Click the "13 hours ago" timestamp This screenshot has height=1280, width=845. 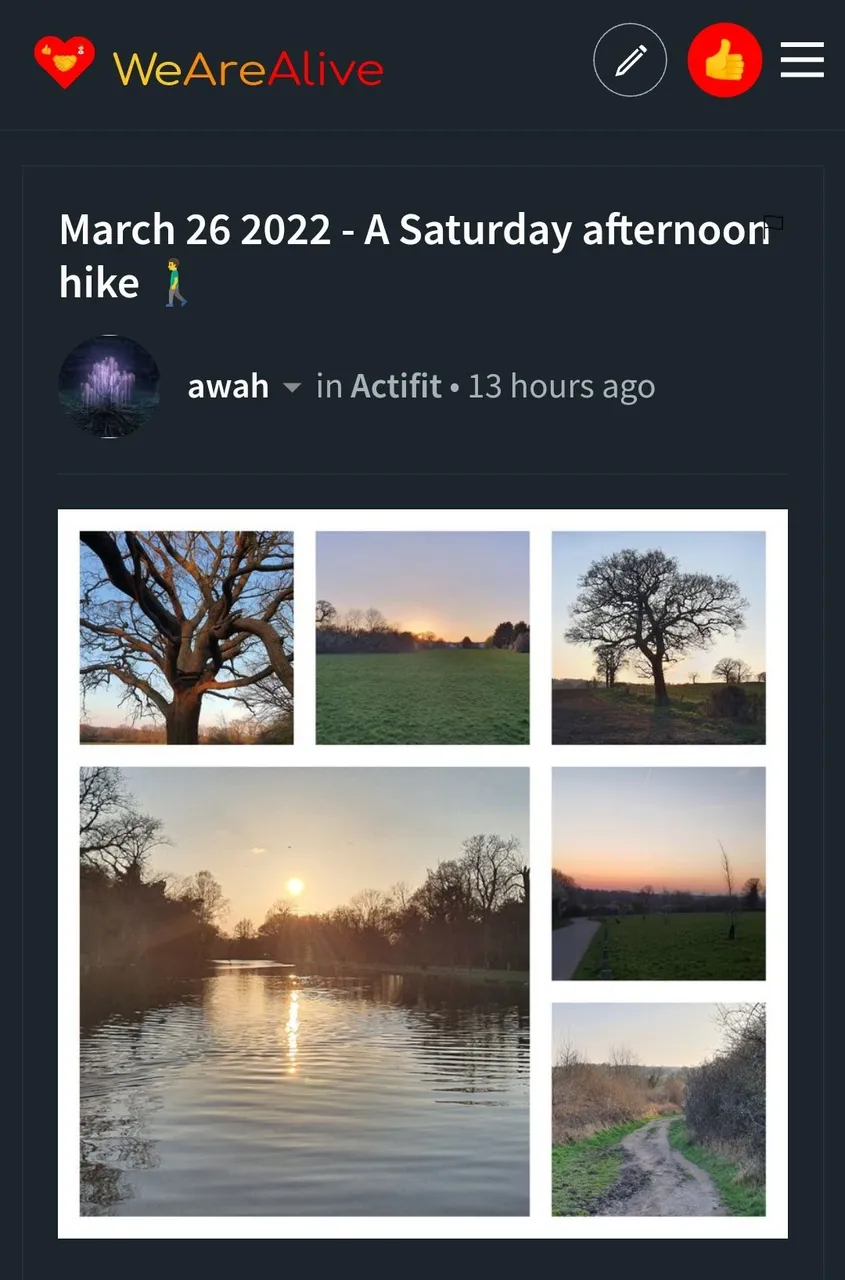pos(561,386)
